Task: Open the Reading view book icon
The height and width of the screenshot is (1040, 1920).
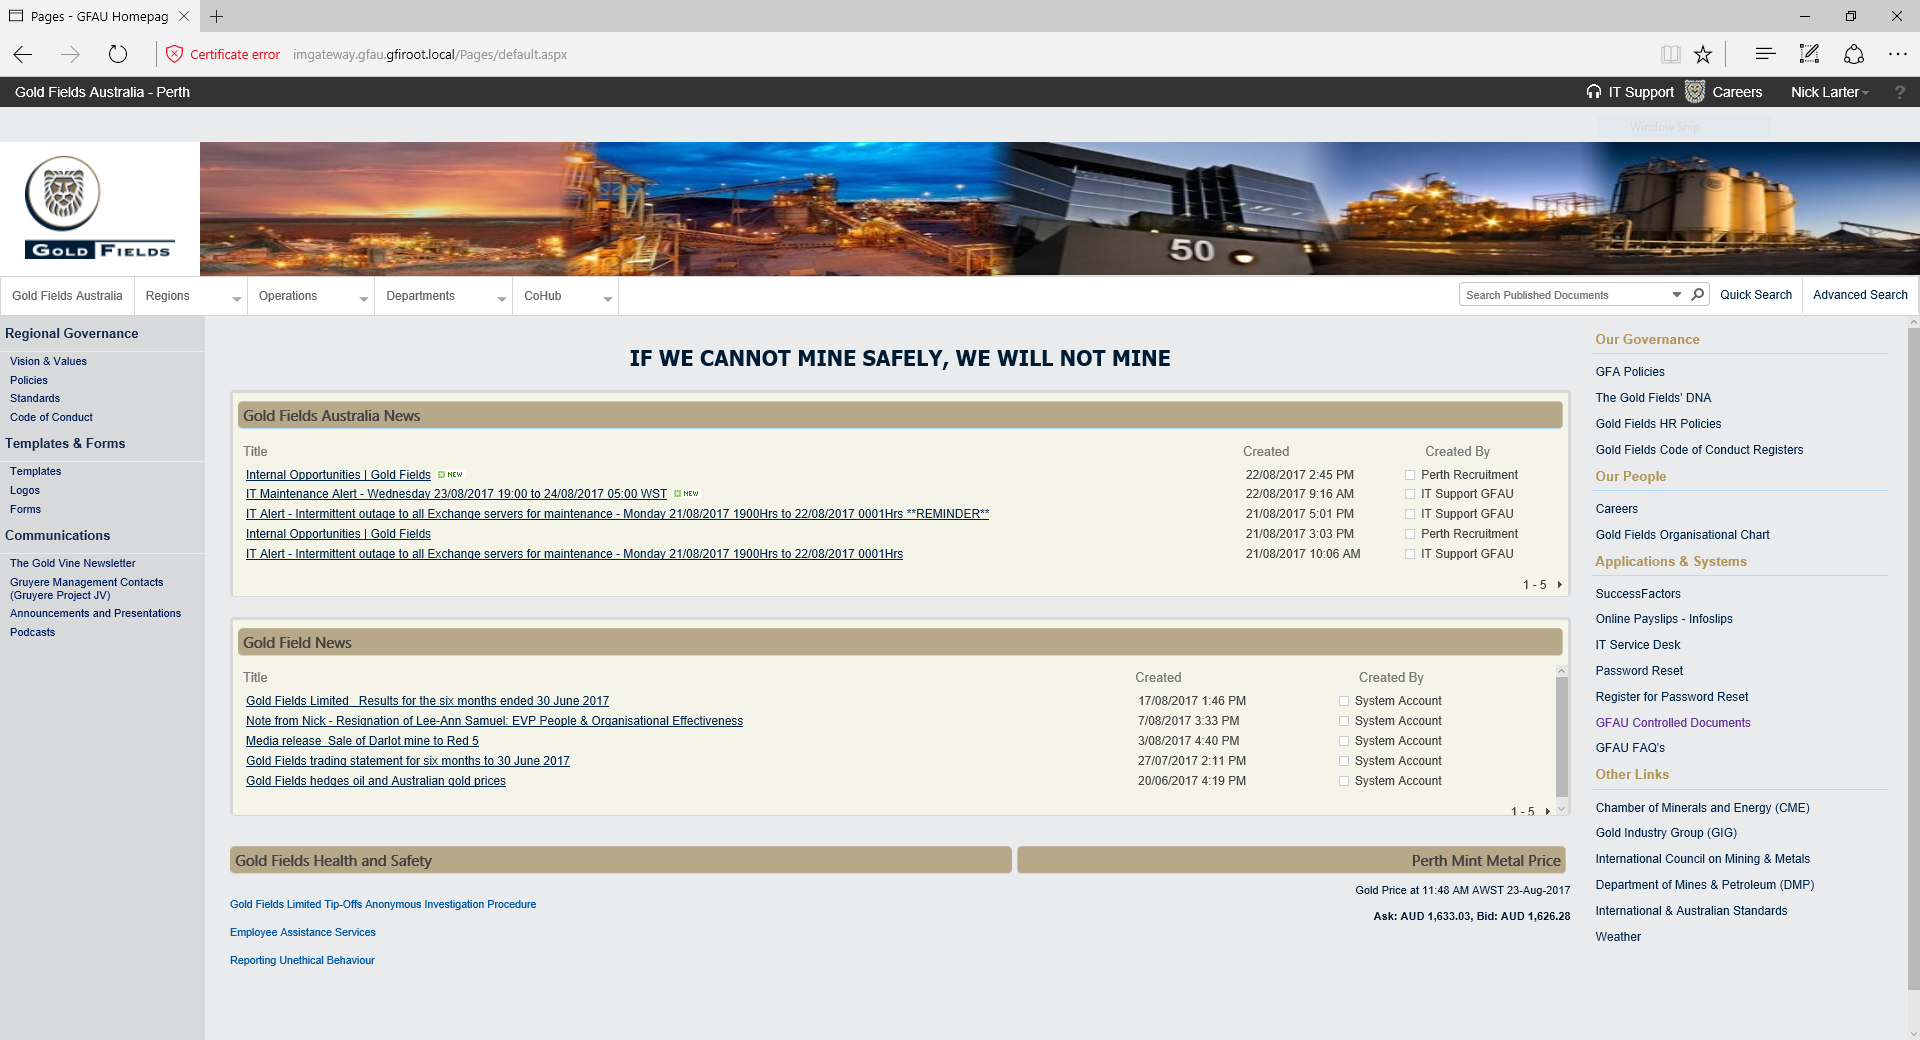Action: [x=1670, y=54]
